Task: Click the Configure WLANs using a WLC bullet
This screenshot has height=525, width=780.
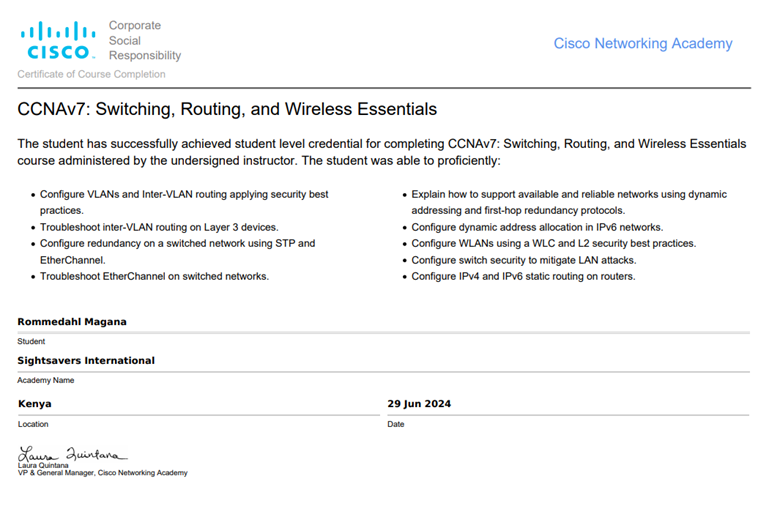Action: coord(553,243)
